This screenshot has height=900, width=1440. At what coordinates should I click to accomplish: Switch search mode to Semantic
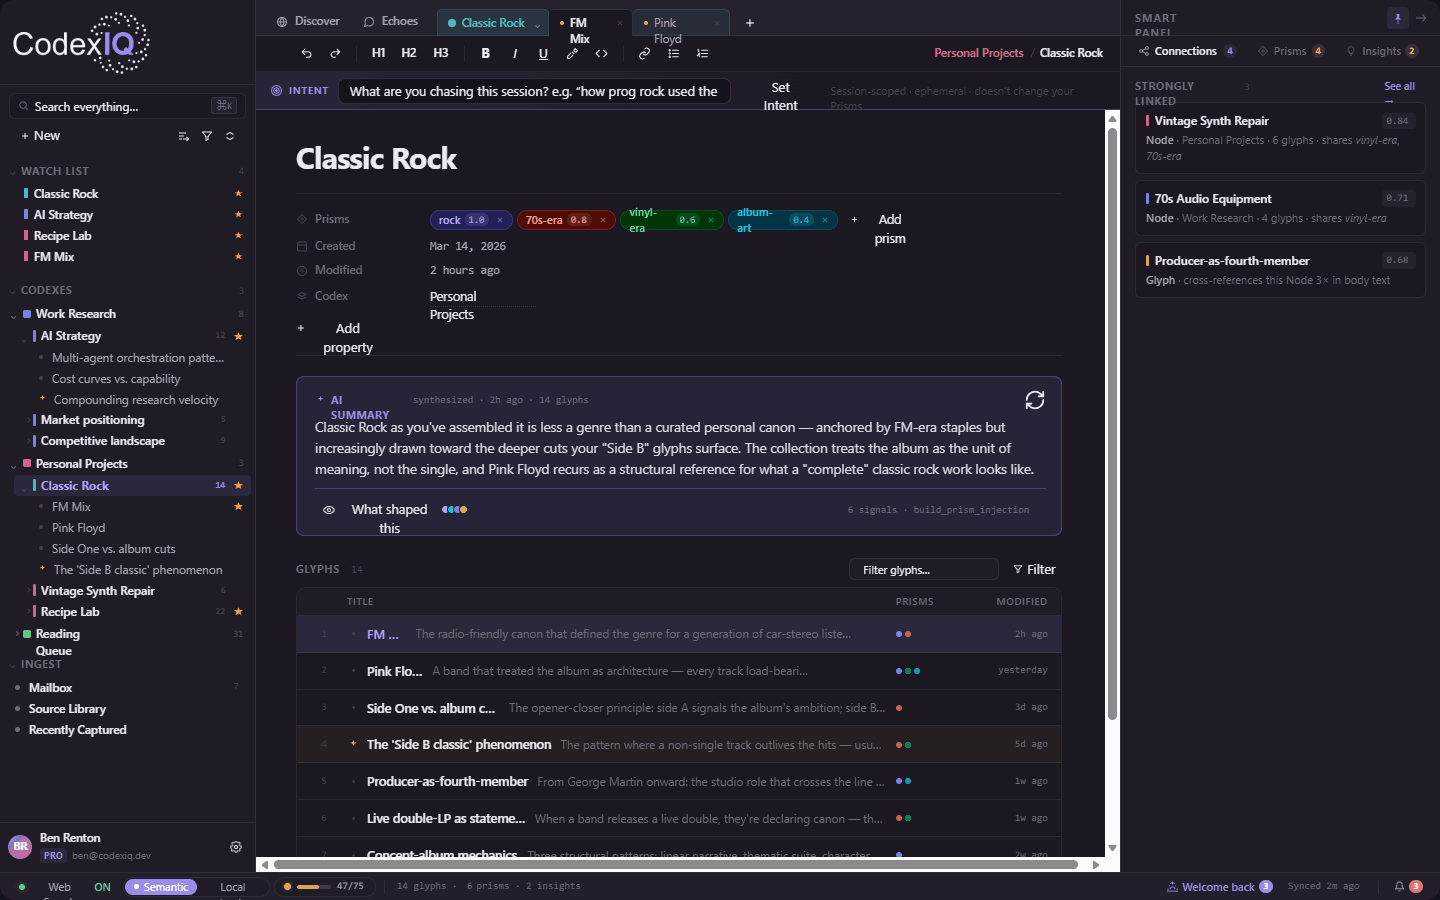click(161, 887)
